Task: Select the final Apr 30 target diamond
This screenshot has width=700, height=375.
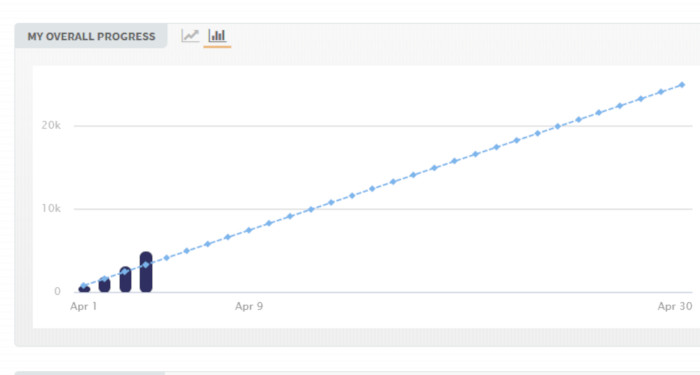Action: point(682,85)
